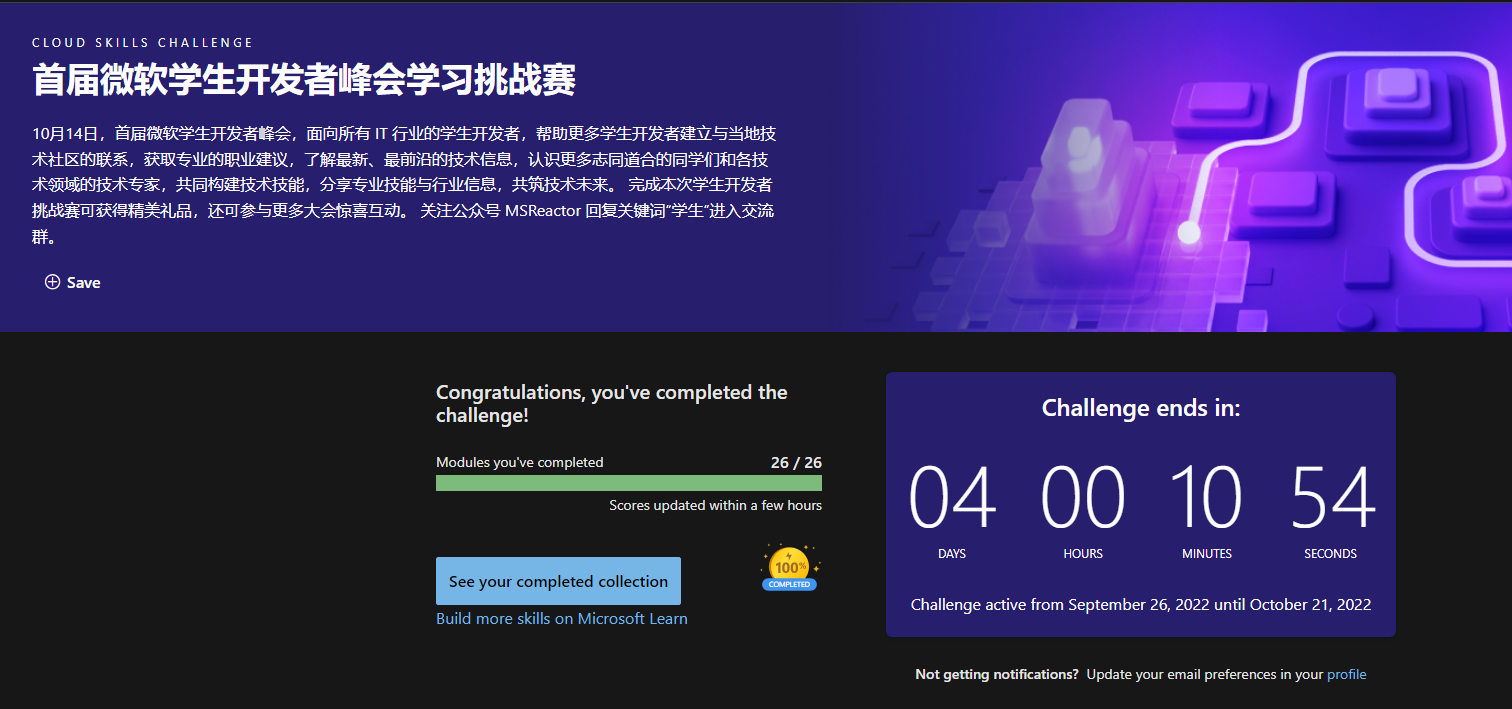
Task: Click the hero banner illustration
Action: (1180, 168)
